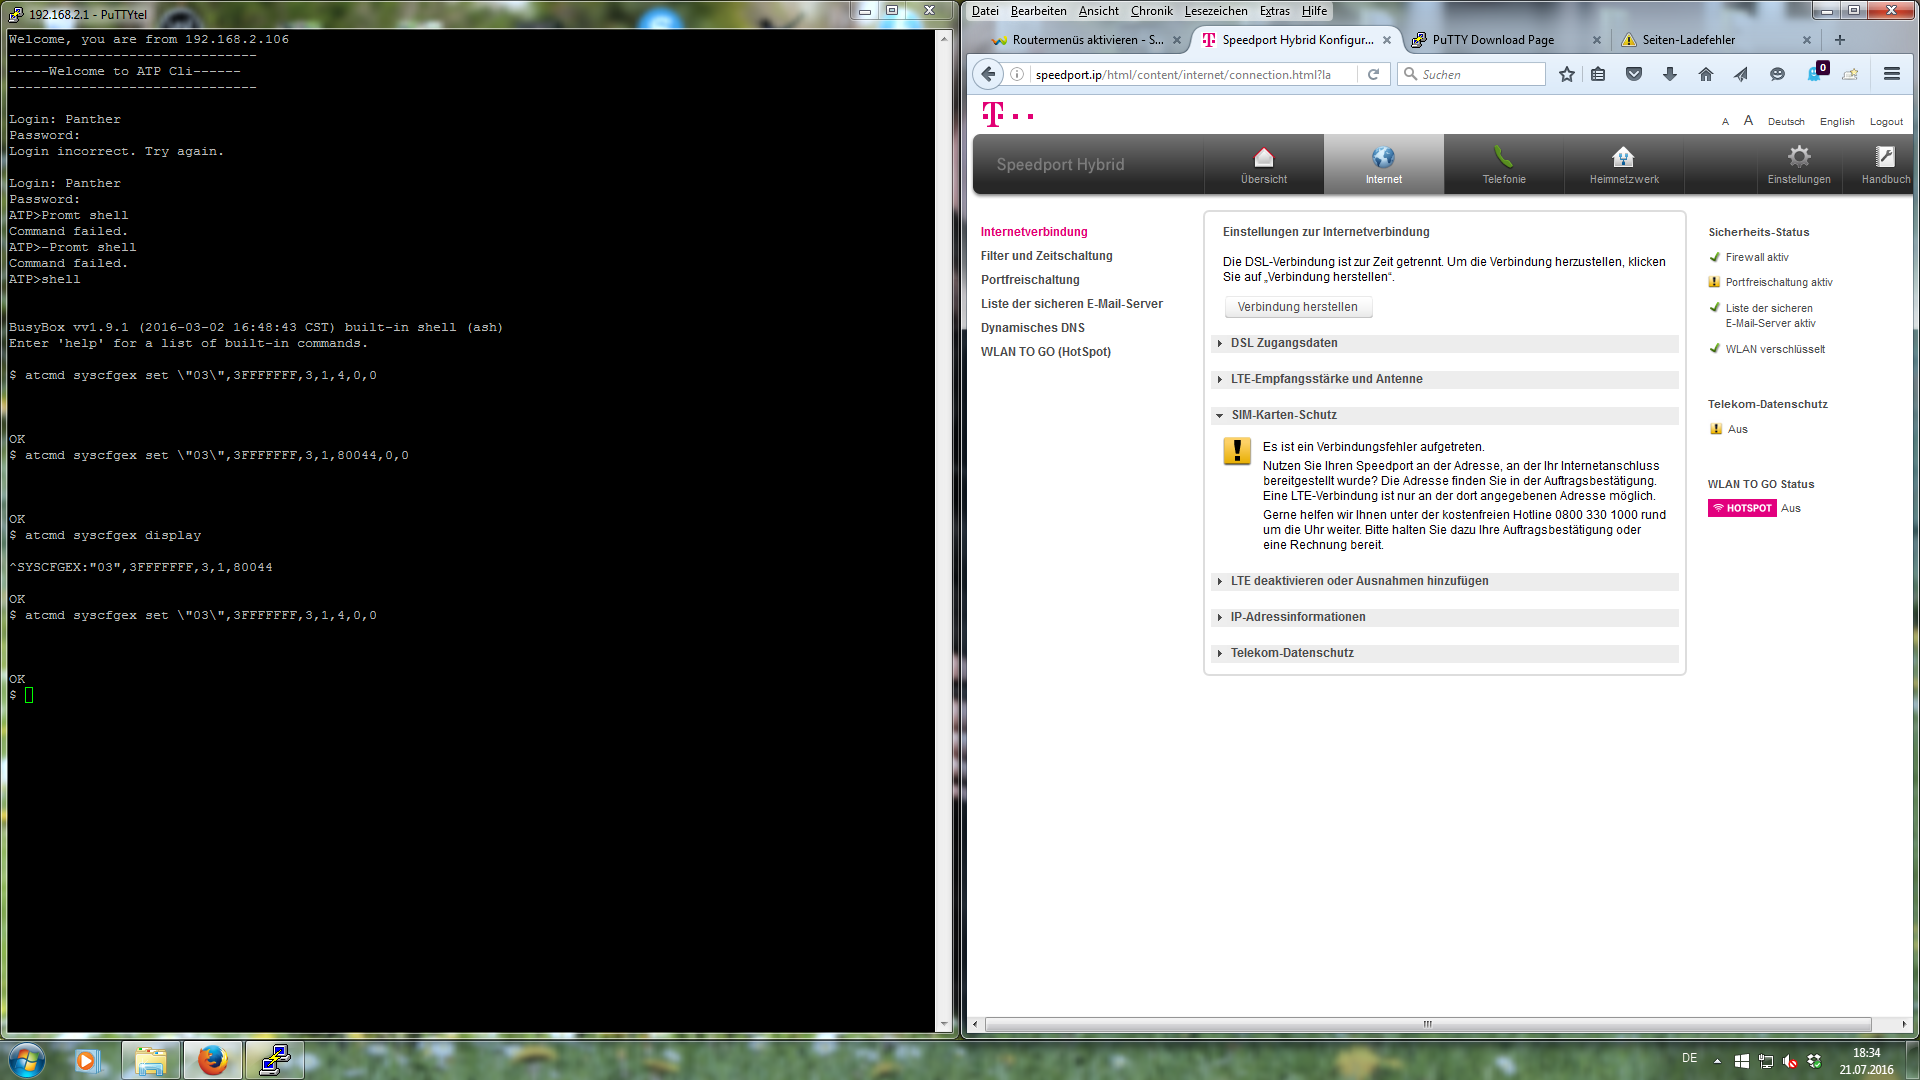
Task: Click Firefox horizontal scrollbar
Action: pos(1428,1024)
